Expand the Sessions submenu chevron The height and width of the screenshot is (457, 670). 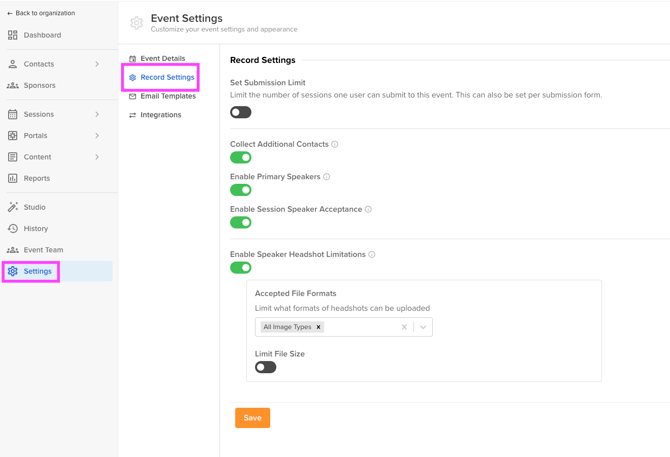click(97, 114)
